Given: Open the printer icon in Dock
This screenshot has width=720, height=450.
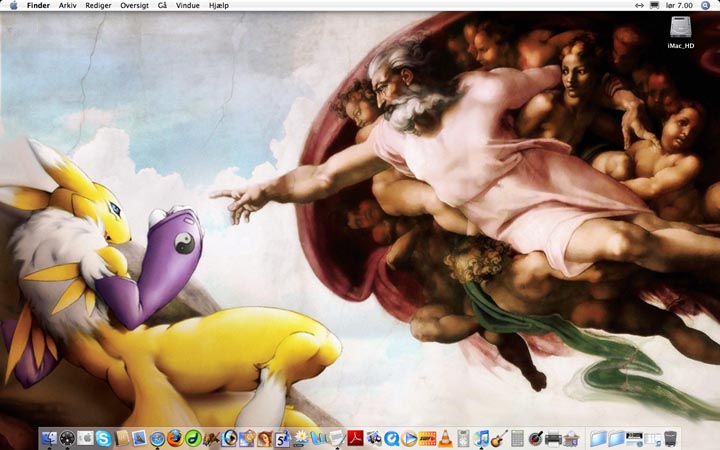Looking at the screenshot, I should (x=553, y=438).
